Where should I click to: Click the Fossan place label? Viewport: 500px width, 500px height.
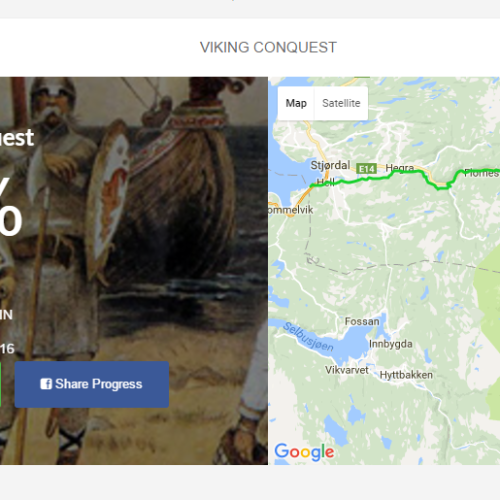pos(362,321)
